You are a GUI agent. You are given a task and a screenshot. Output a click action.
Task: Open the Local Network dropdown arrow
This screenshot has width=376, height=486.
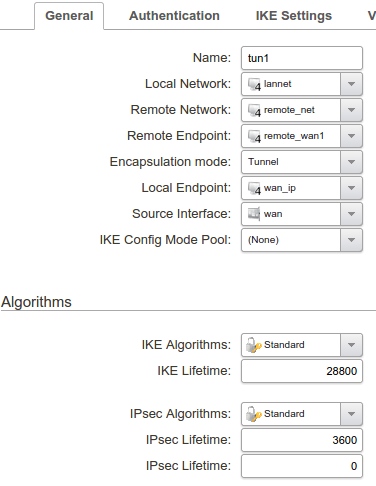pos(351,84)
